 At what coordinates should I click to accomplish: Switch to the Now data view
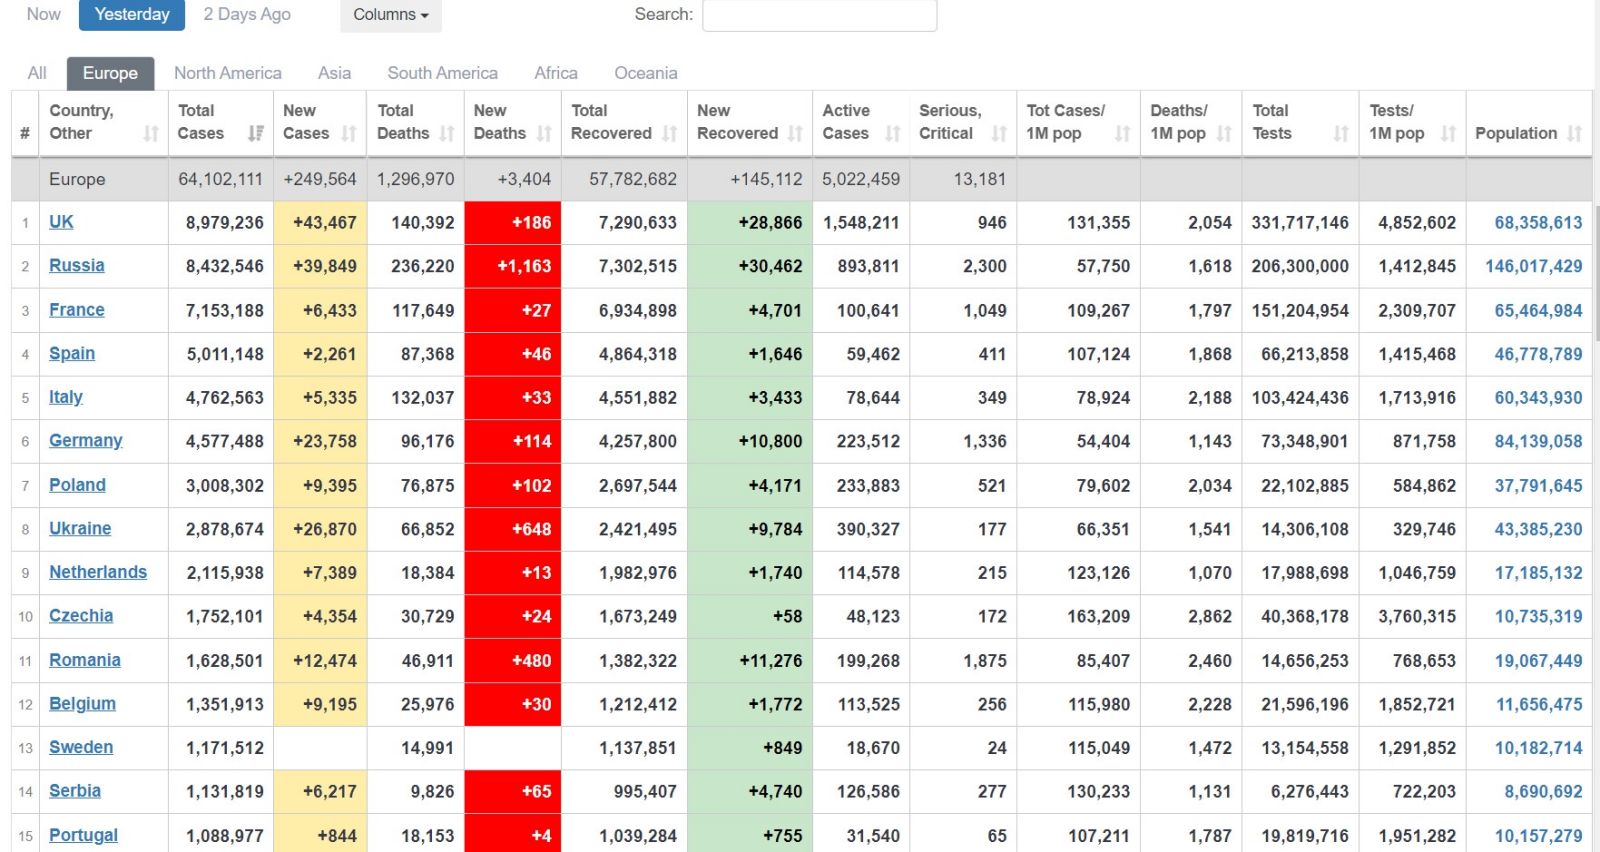point(43,15)
